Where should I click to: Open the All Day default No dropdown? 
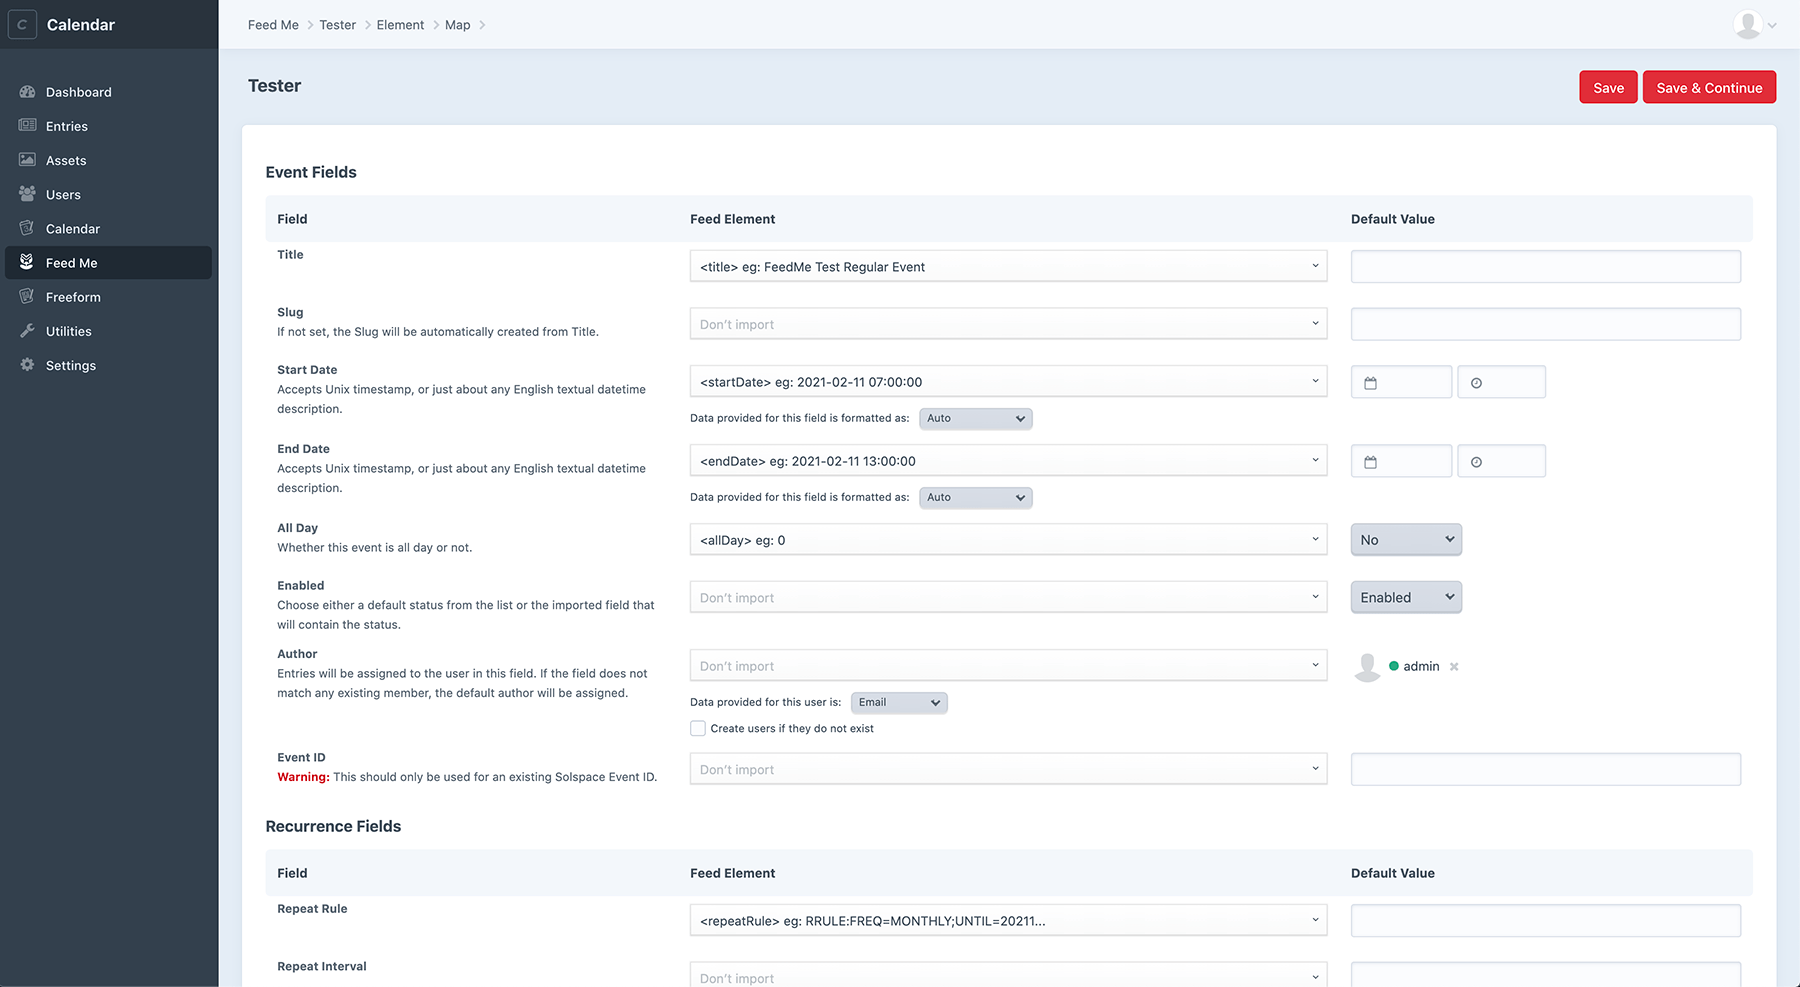(x=1406, y=540)
